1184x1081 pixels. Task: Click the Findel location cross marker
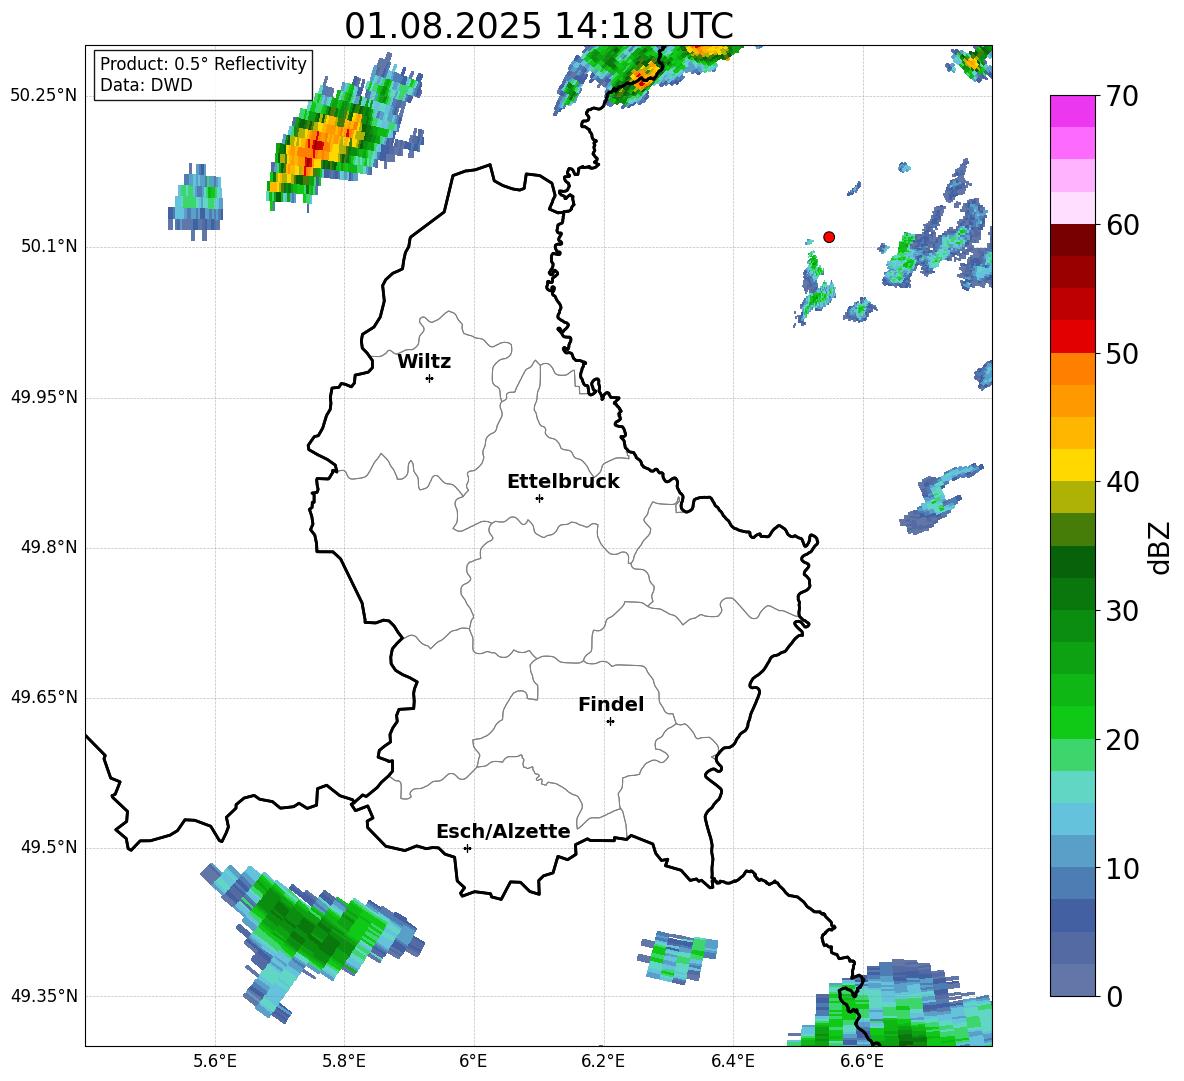(610, 722)
